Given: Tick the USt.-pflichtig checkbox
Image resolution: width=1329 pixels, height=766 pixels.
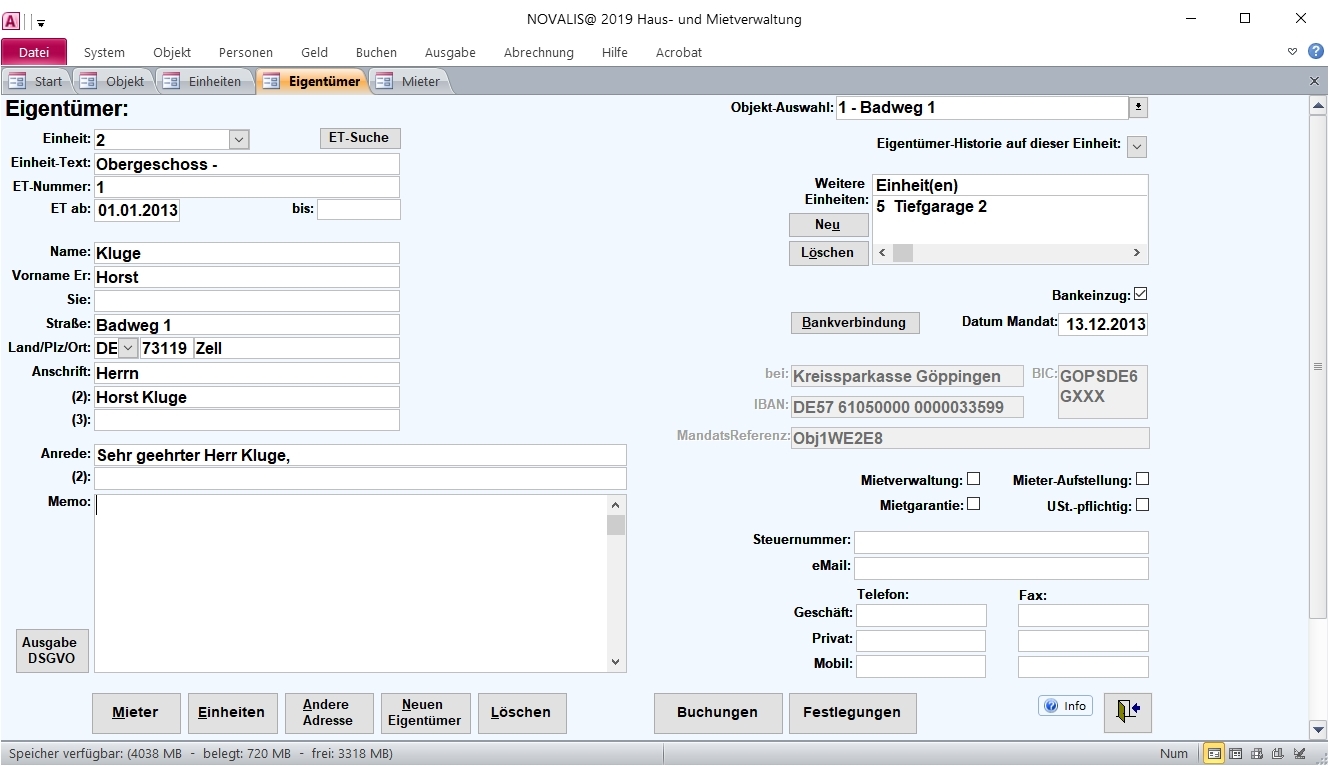Looking at the screenshot, I should point(1143,505).
